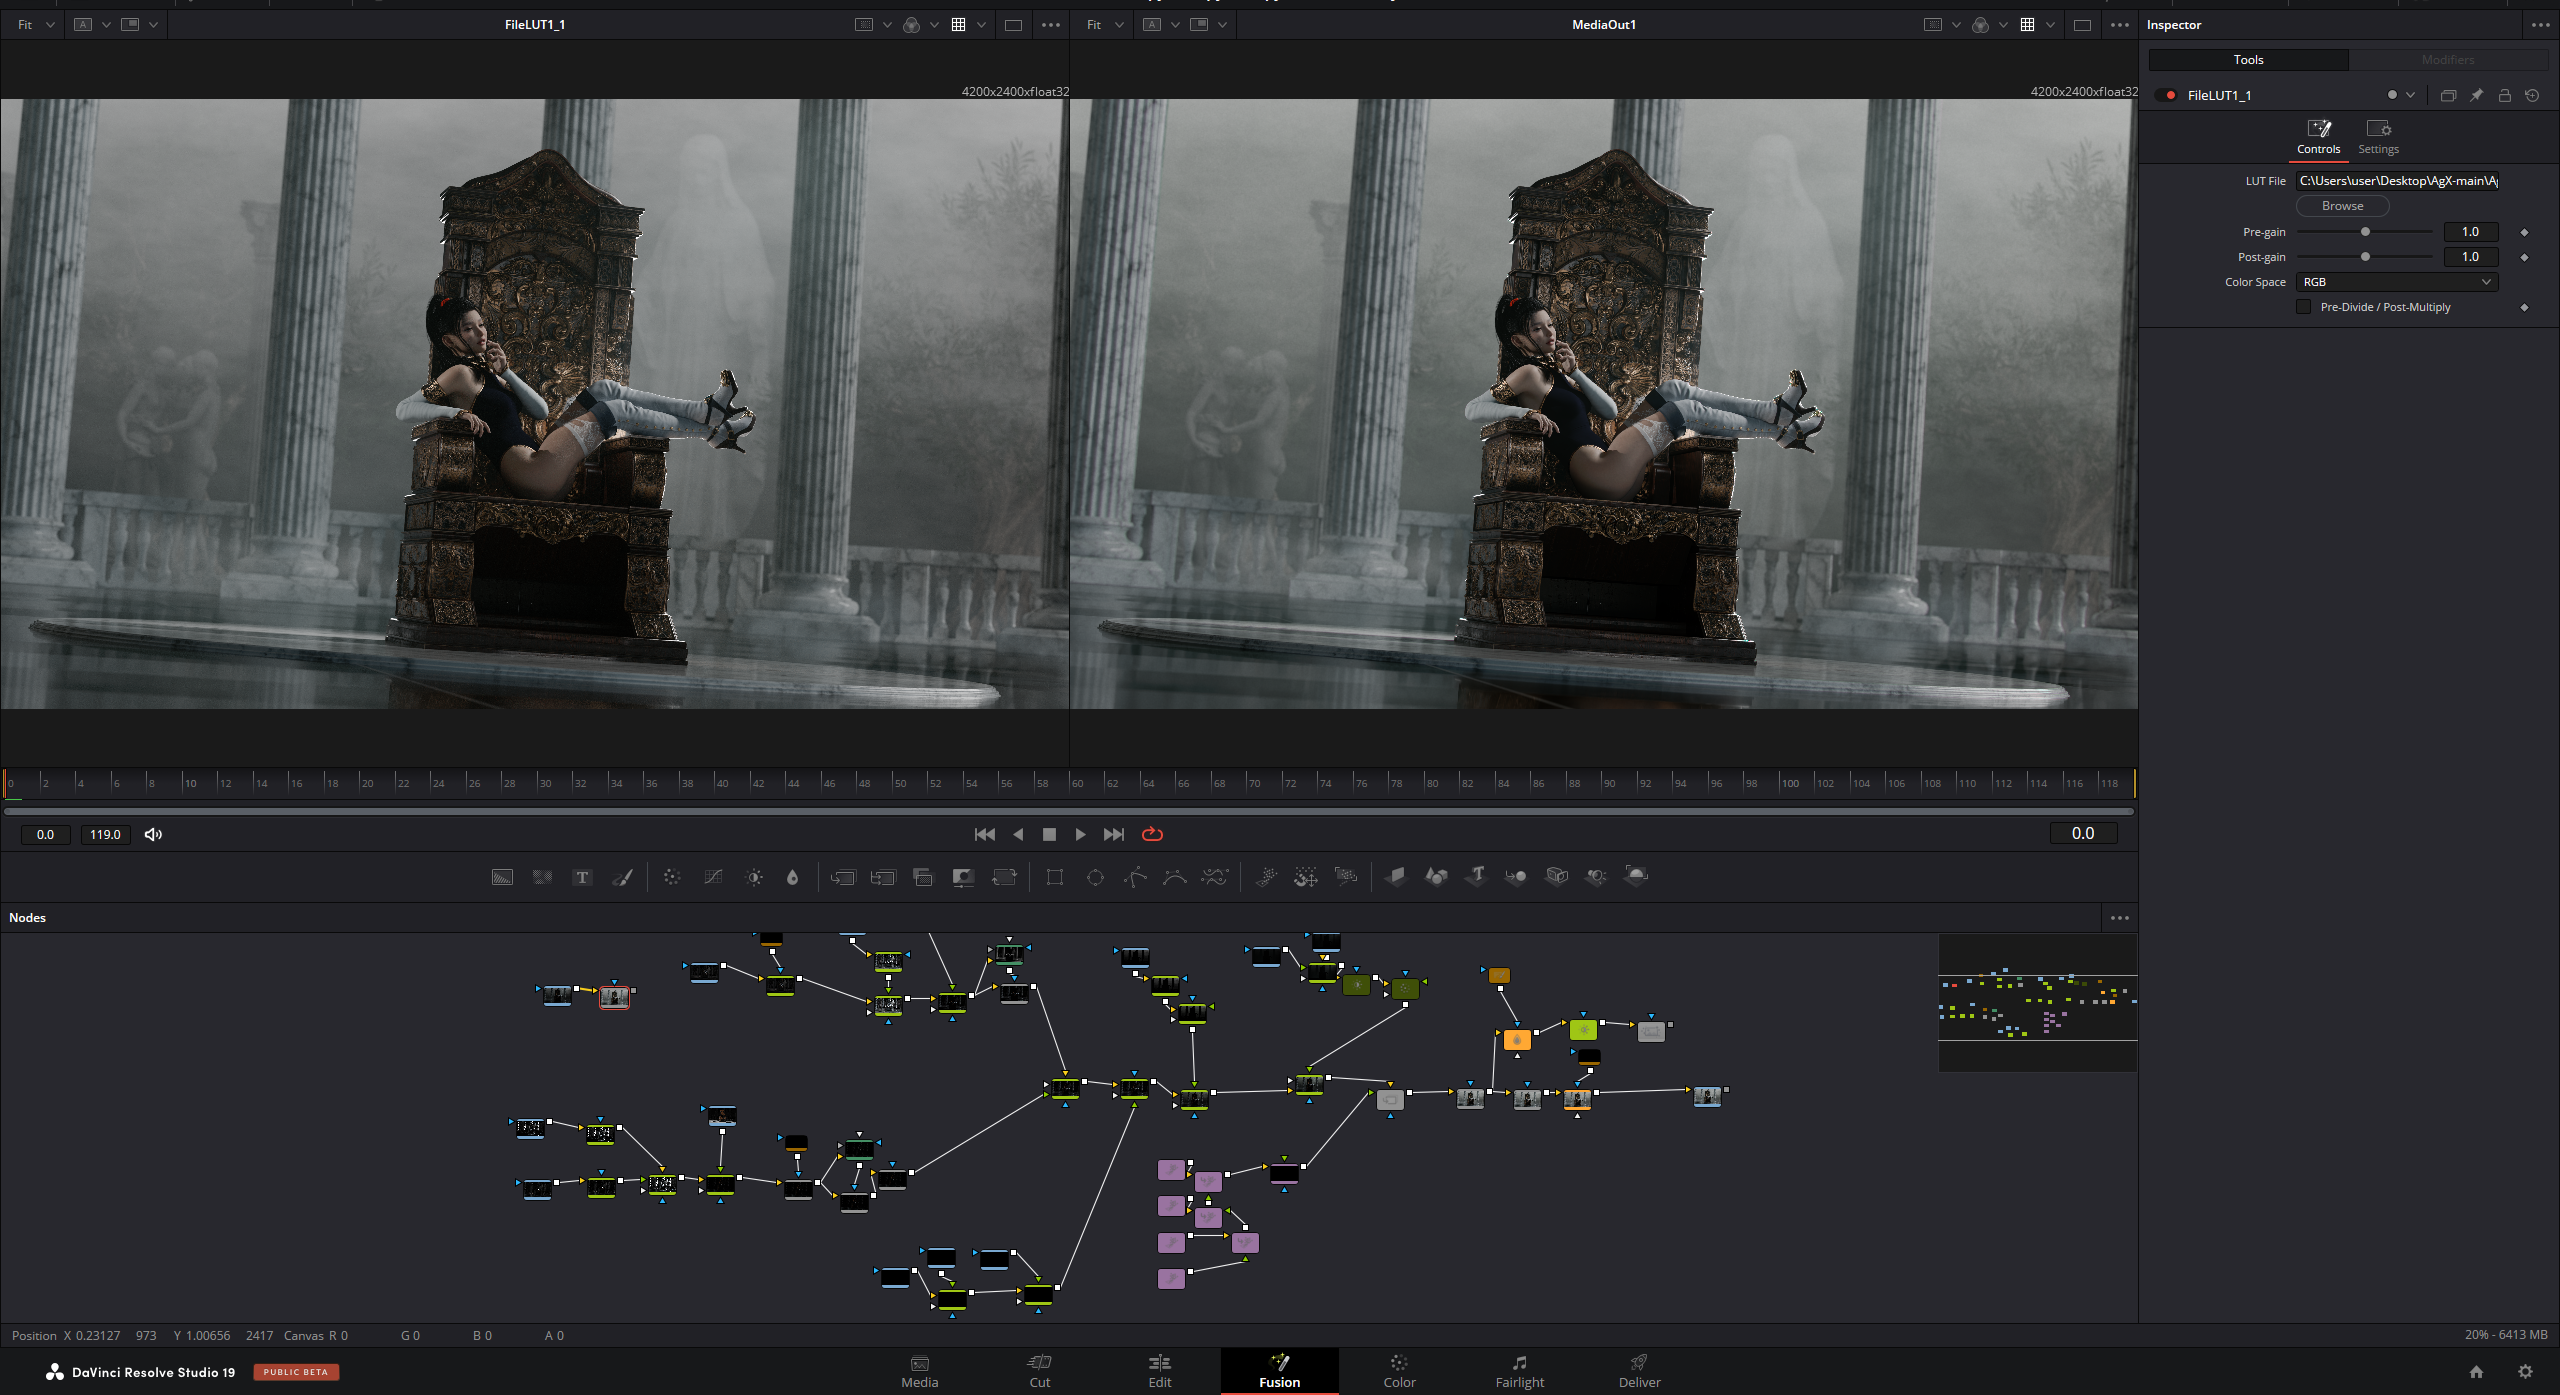Enable Pre-Divide / Post-Multiply checkbox
Viewport: 2560px width, 1395px height.
coord(2304,307)
